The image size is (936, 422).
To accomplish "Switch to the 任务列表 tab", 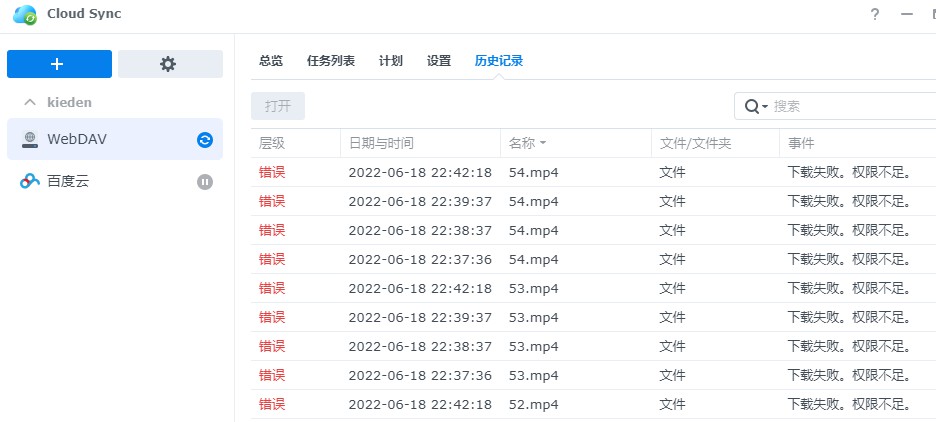I will tap(331, 61).
